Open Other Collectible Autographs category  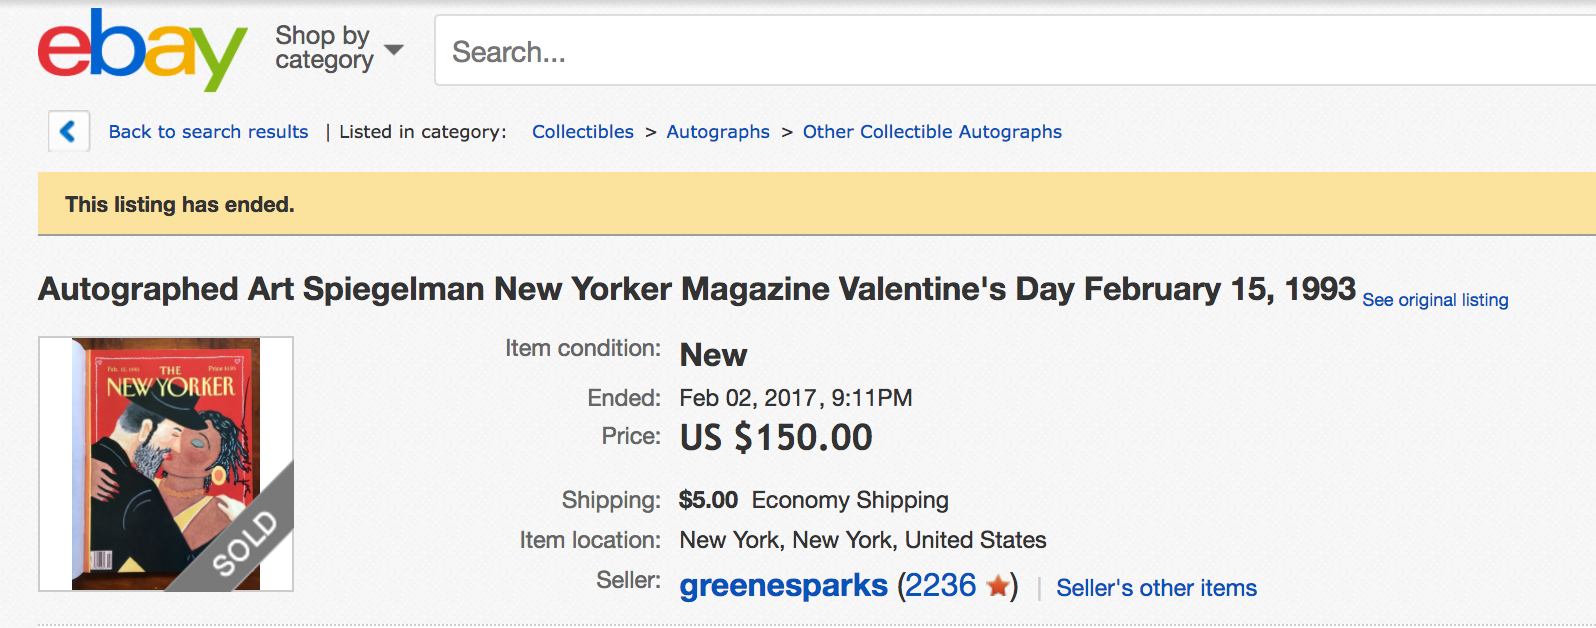[932, 132]
